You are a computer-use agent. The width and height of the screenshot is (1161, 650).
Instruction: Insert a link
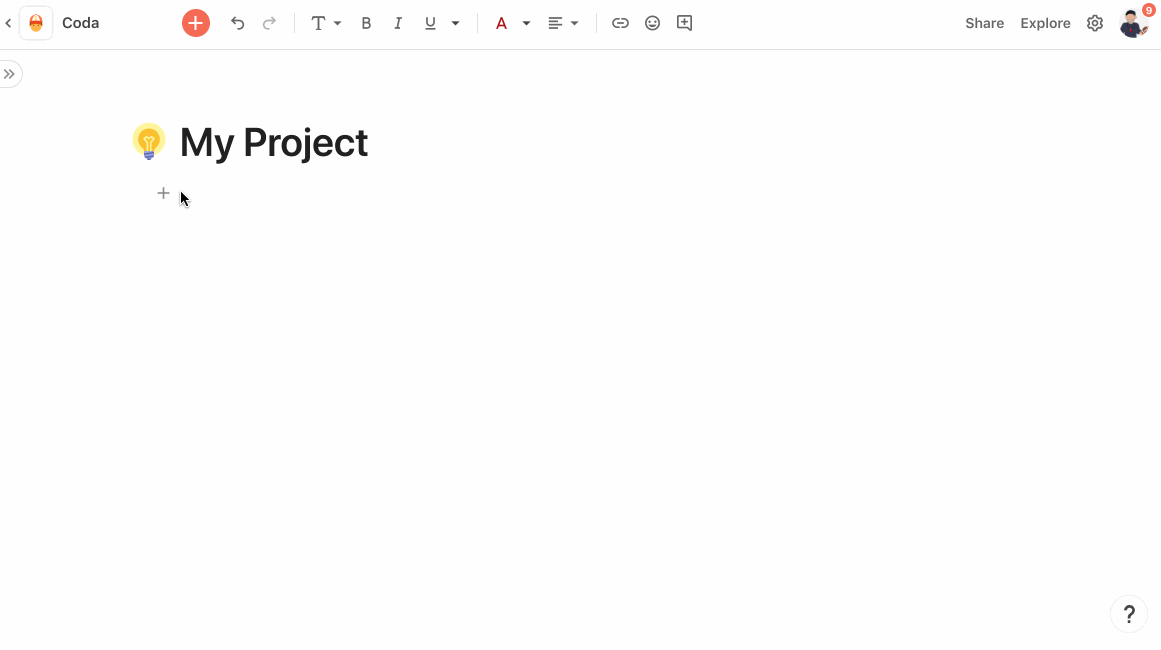(x=620, y=23)
